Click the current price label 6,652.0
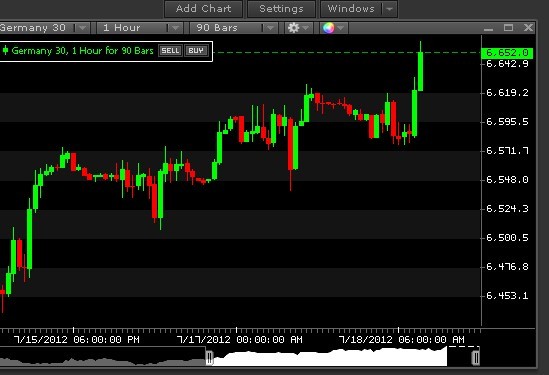549x375 pixels. [507, 53]
